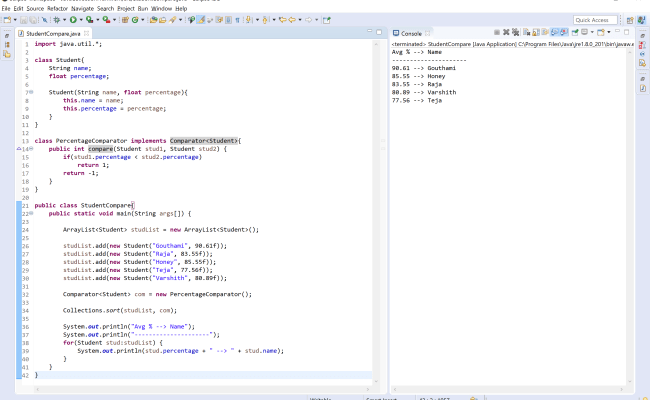Click the Save All icon
Image resolution: width=650 pixels, height=400 pixels.
tap(33, 20)
